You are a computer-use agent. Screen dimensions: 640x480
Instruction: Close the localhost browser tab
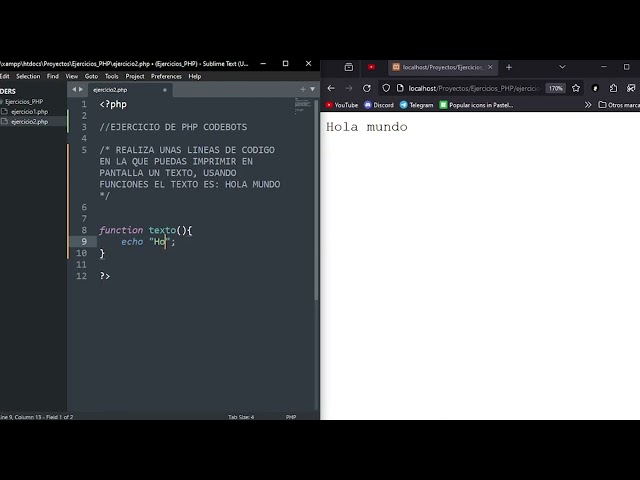coord(490,67)
